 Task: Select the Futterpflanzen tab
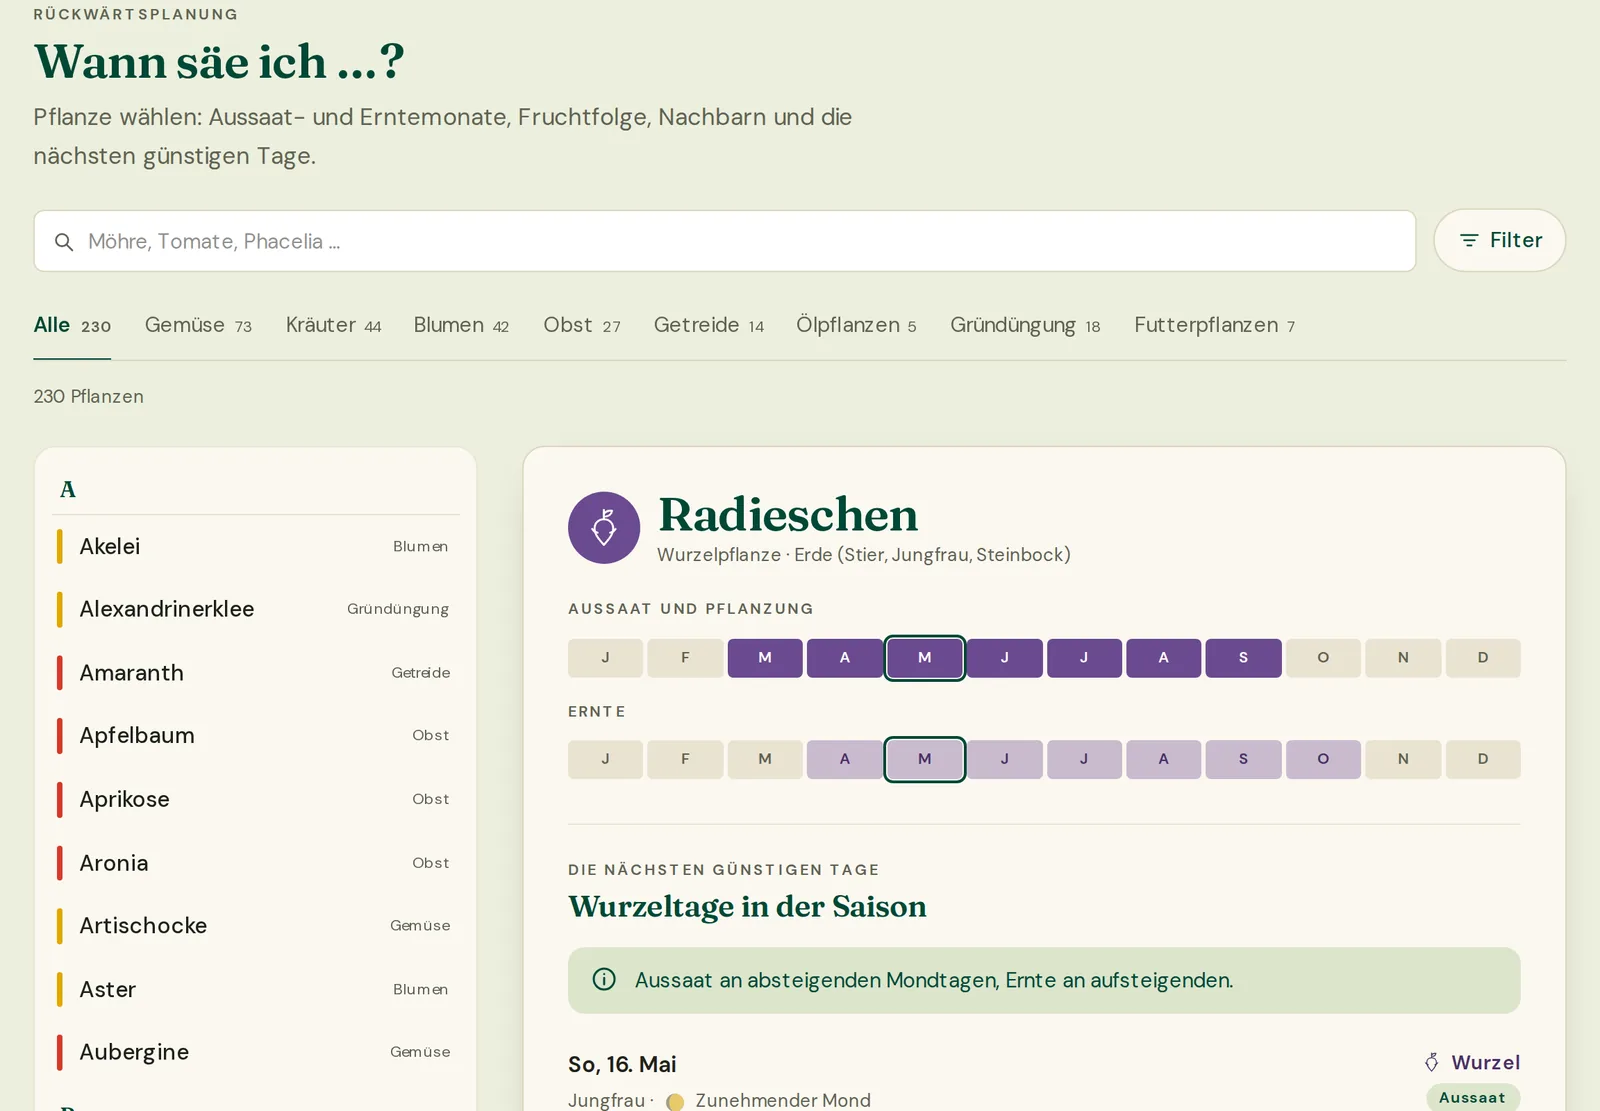coord(1214,325)
